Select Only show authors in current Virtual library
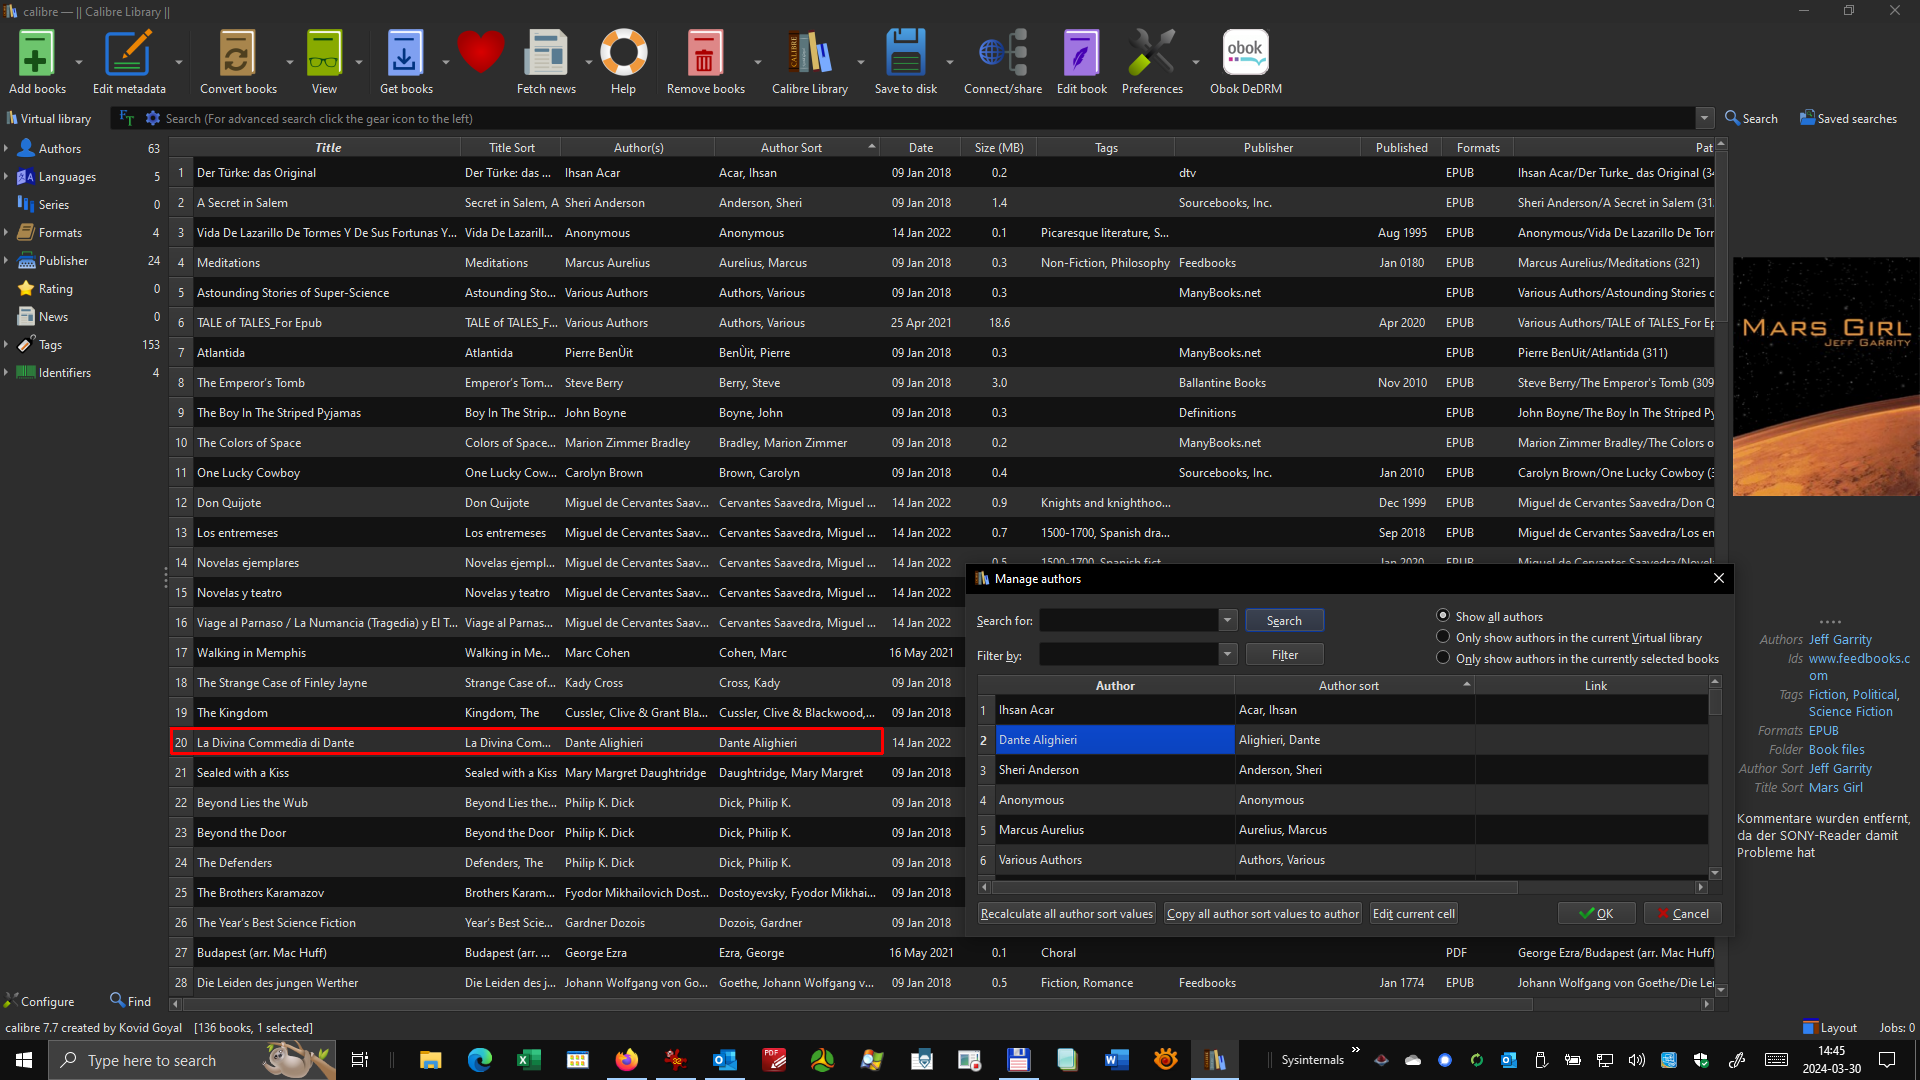 (x=1443, y=637)
